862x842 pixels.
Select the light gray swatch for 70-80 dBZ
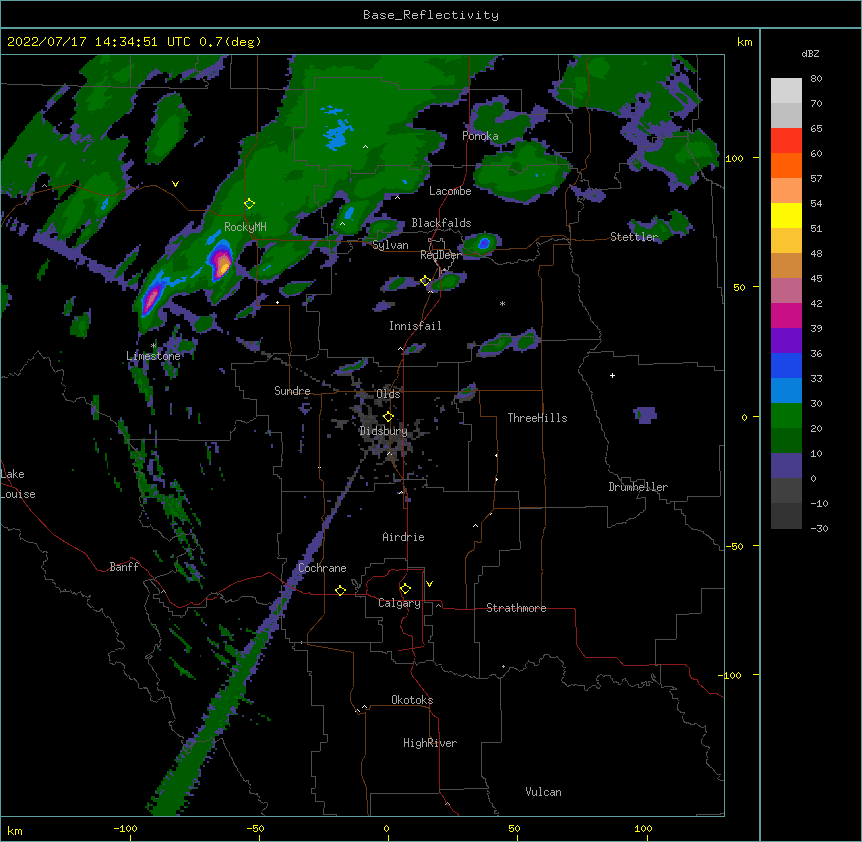(x=786, y=91)
